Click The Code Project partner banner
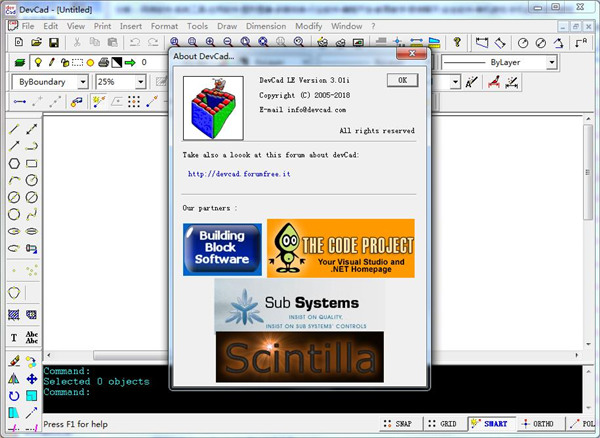This screenshot has width=600, height=438. click(x=340, y=247)
